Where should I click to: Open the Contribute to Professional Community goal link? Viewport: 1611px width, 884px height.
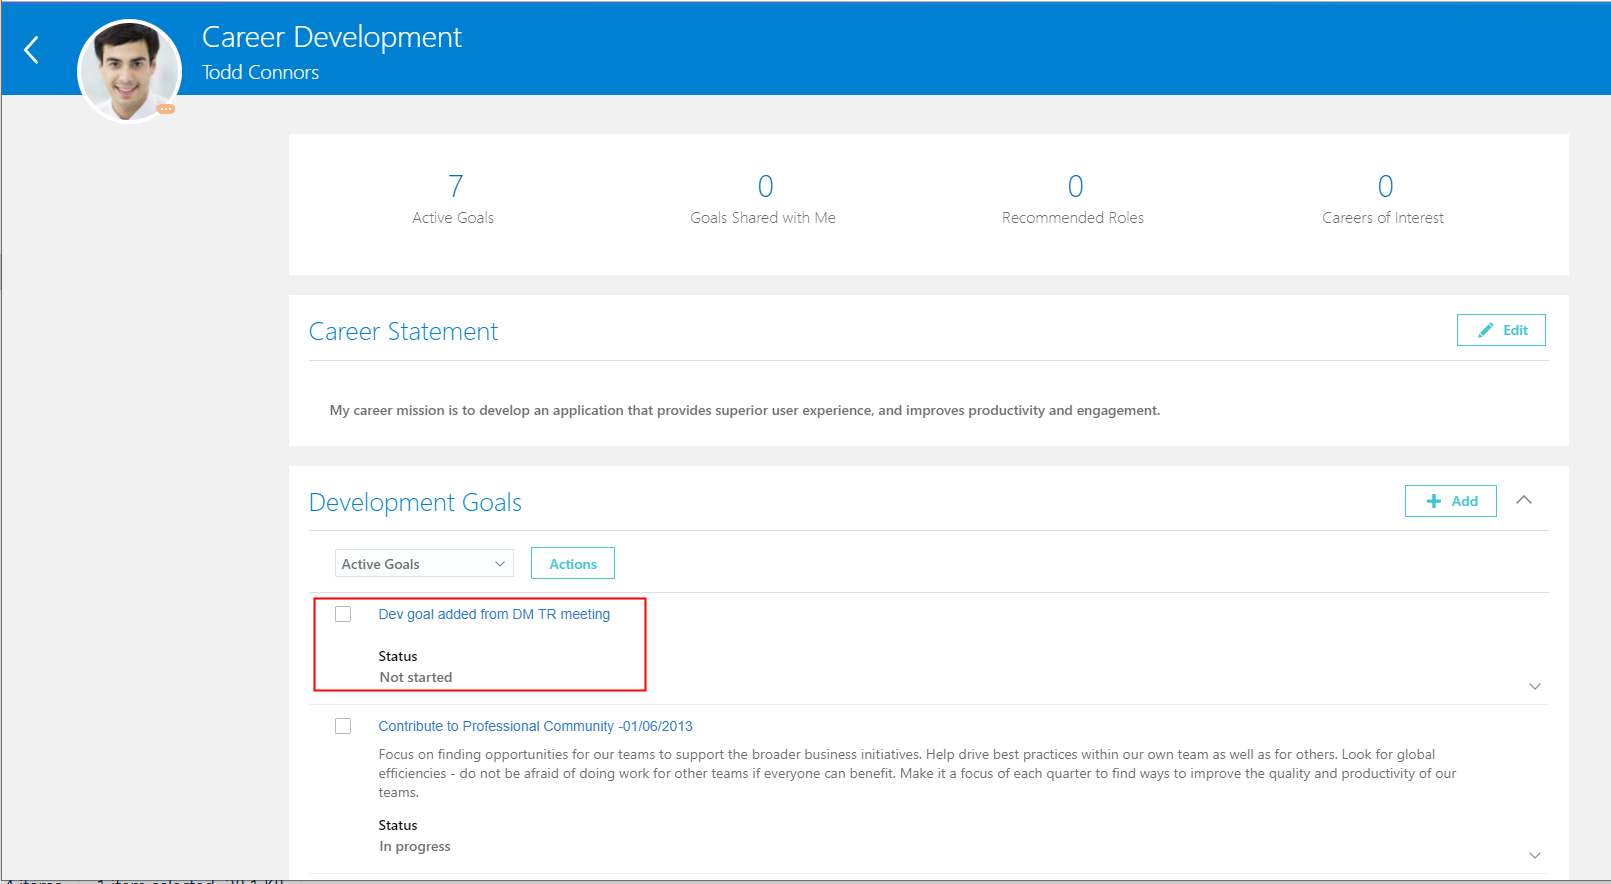(x=535, y=726)
